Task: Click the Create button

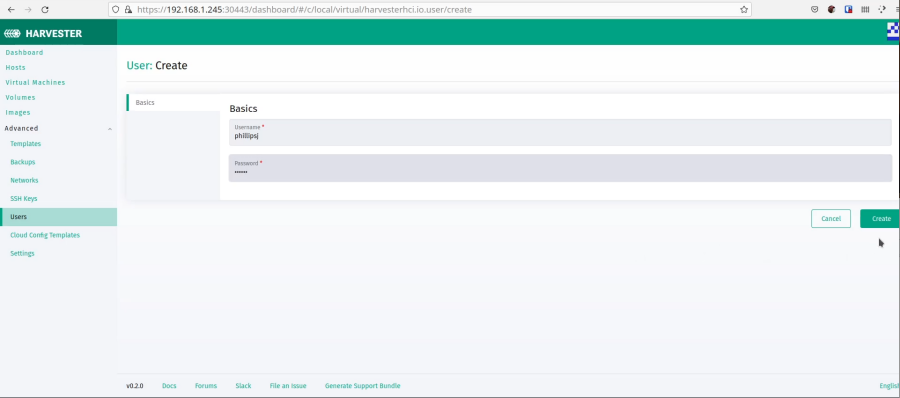Action: [x=880, y=218]
